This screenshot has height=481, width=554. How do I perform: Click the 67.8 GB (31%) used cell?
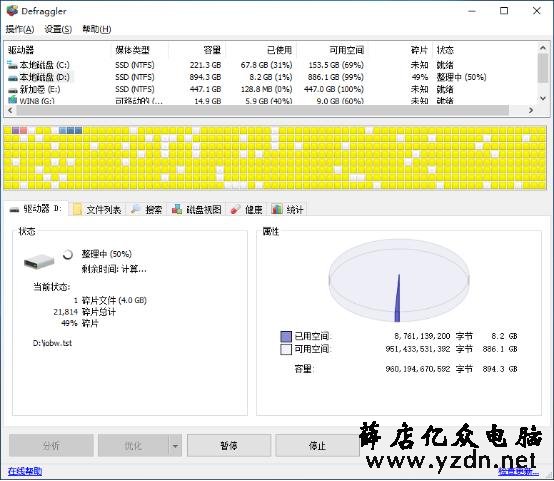[x=266, y=65]
